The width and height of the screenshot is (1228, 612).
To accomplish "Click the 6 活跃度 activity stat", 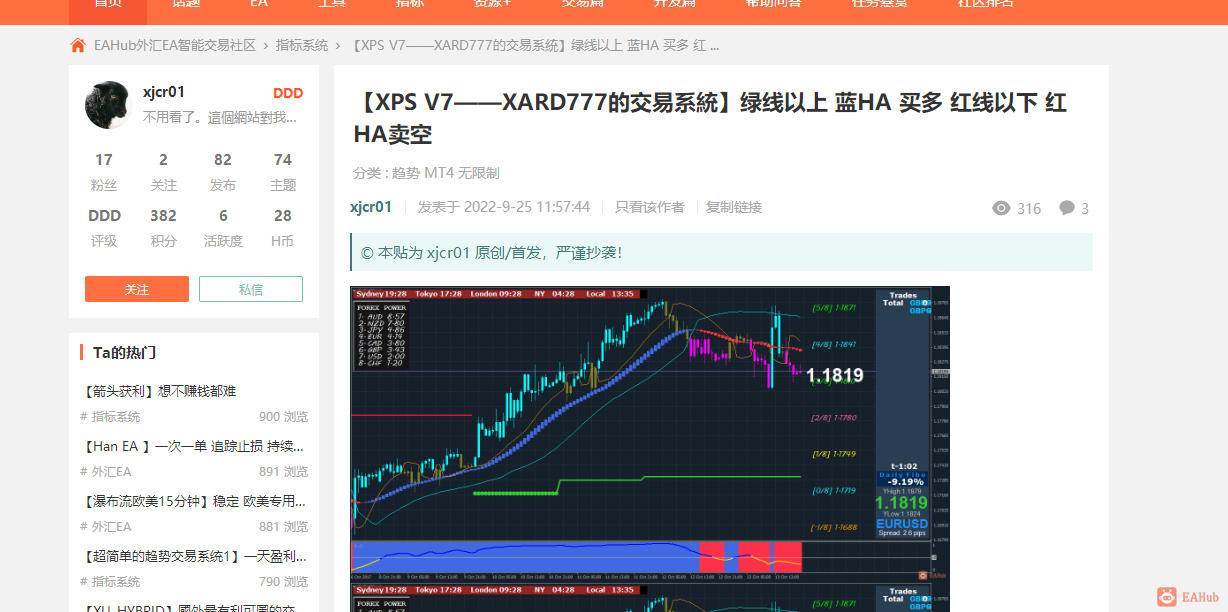I will pyautogui.click(x=223, y=228).
